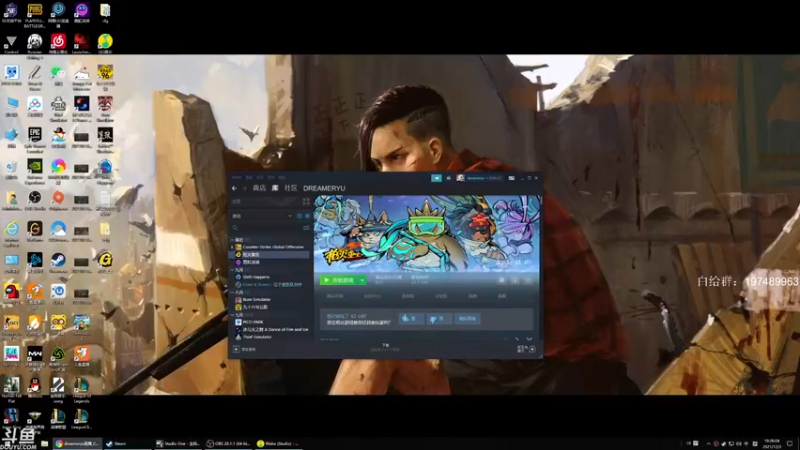800x450 pixels.
Task: Open game settings gear on the game page
Action: tap(502, 280)
